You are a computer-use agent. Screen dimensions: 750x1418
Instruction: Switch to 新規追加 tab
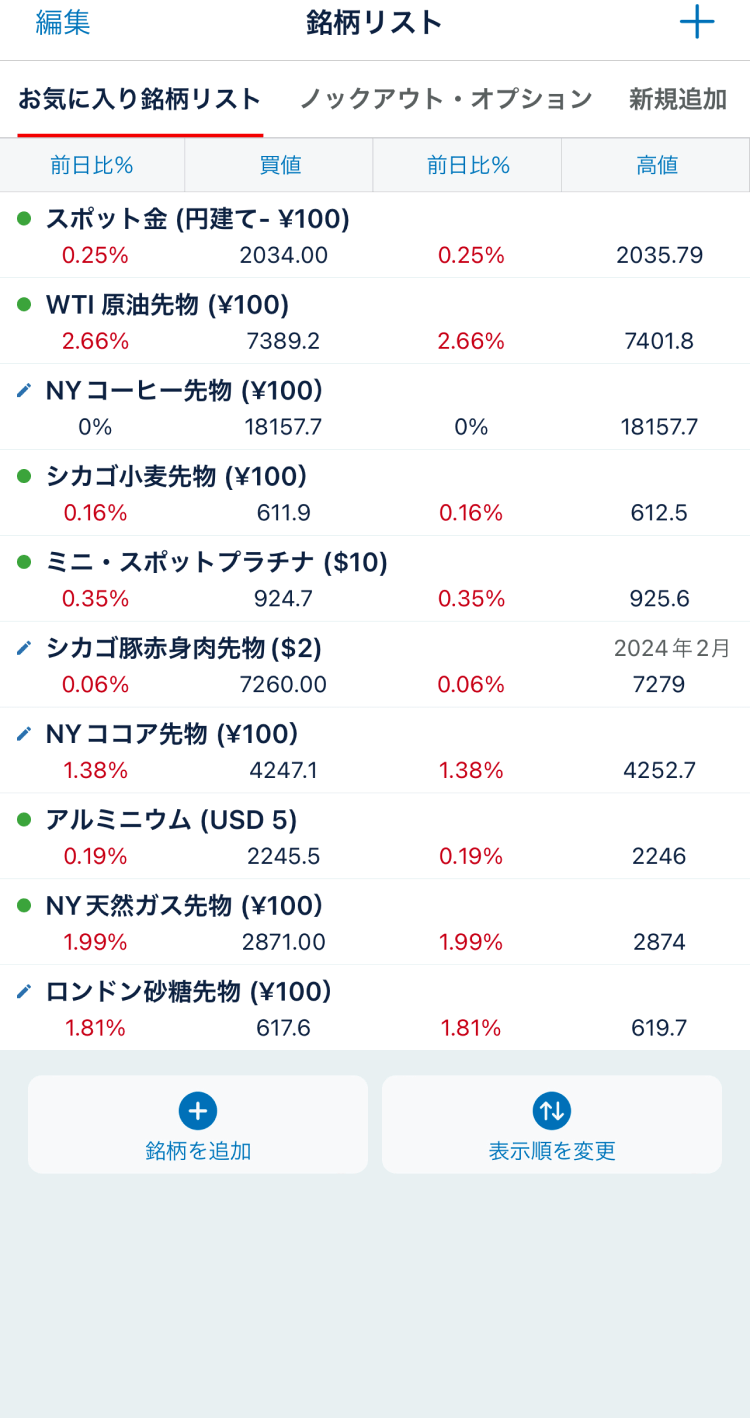677,99
